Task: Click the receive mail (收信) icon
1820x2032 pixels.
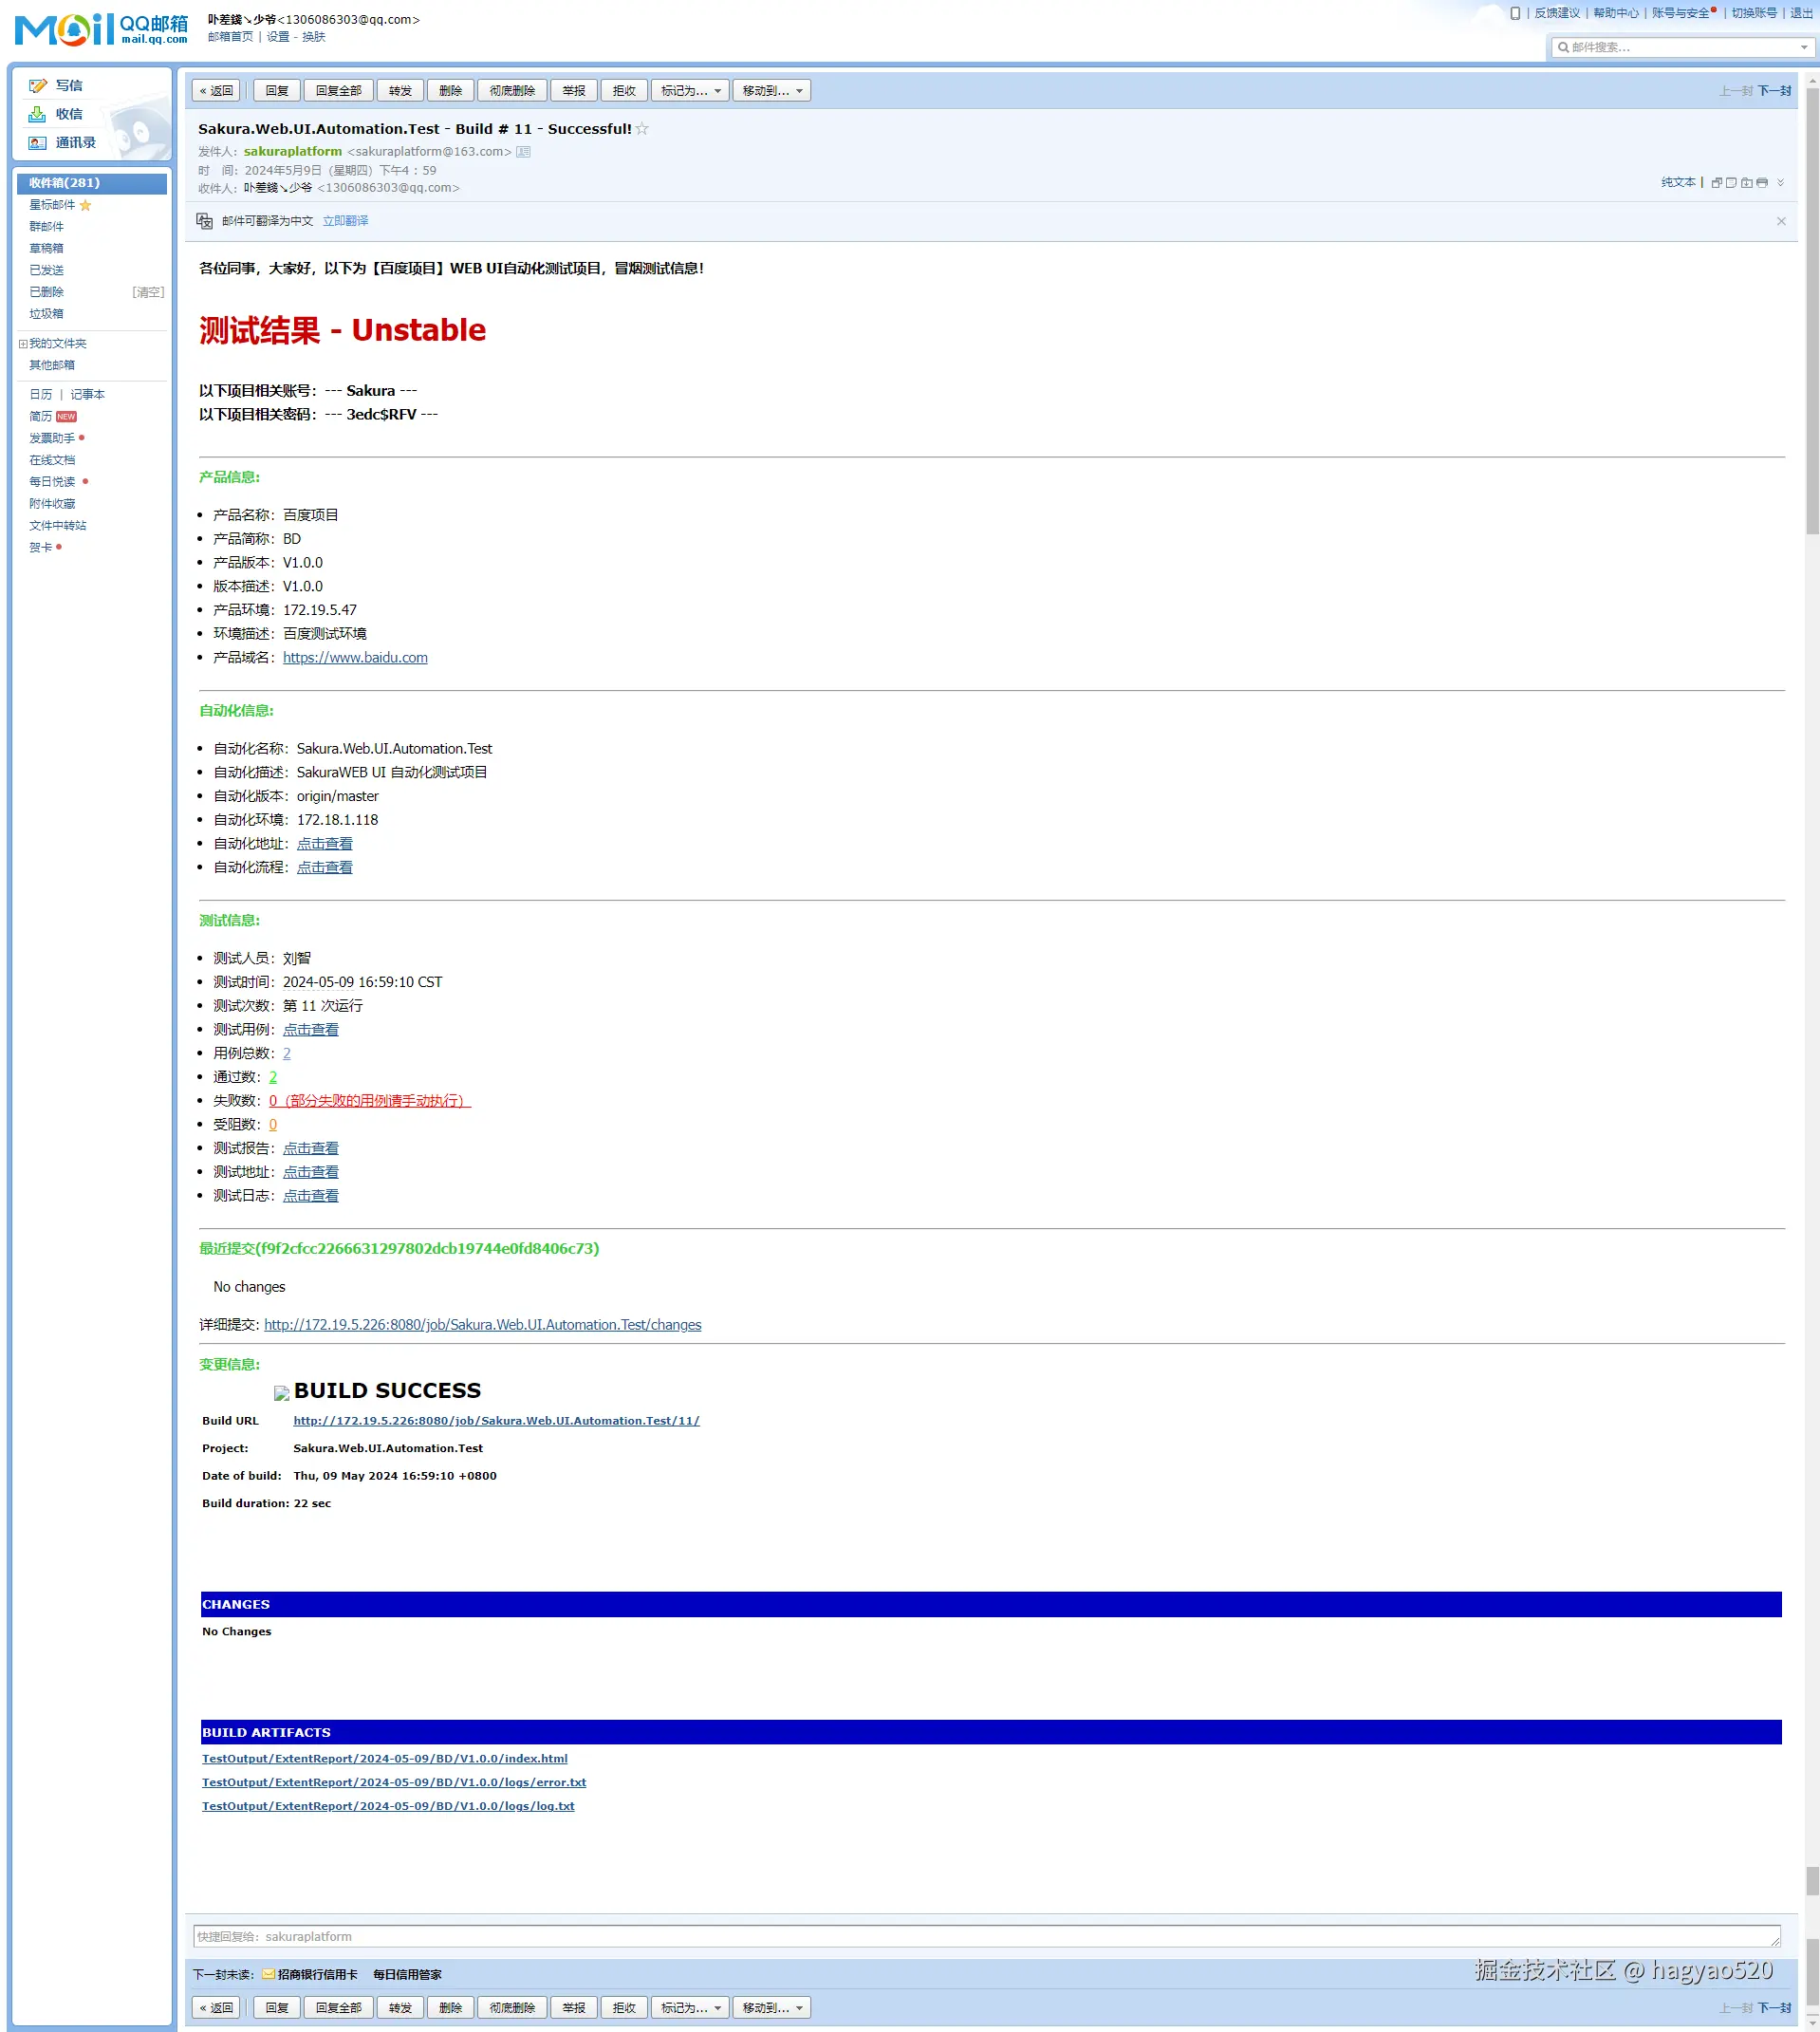Action: 38,114
